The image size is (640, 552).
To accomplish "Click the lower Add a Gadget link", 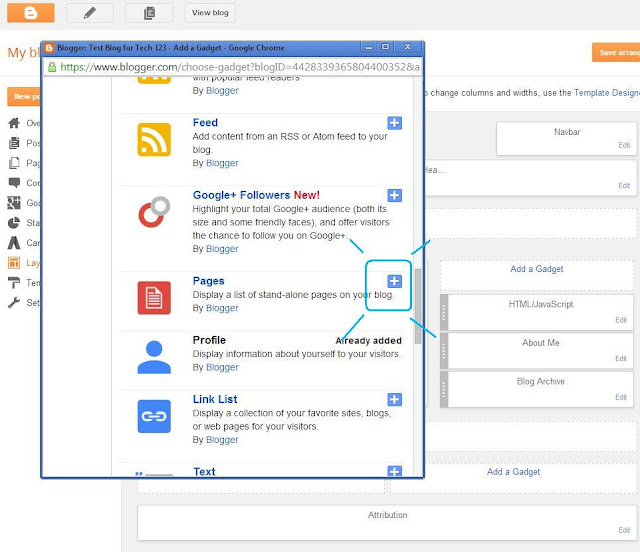I will 513,472.
